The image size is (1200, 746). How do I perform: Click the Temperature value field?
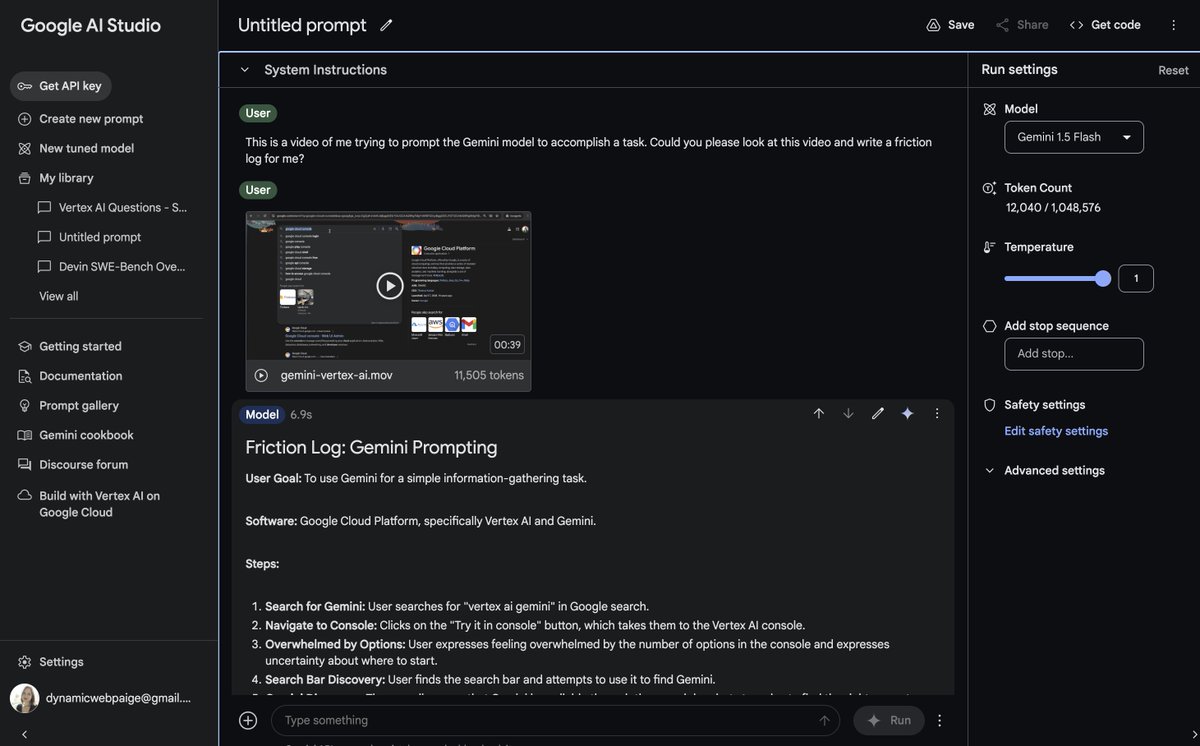click(1136, 279)
